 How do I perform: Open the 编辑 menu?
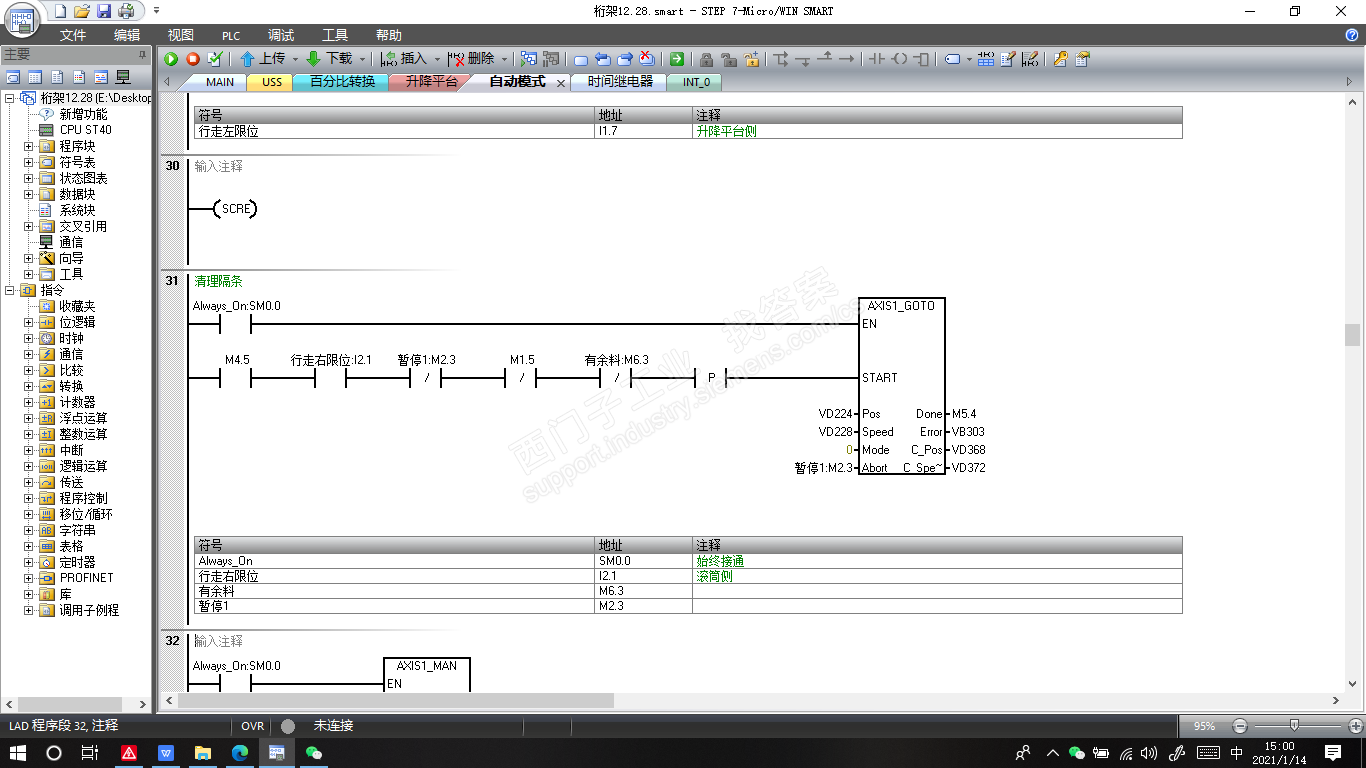(x=127, y=35)
